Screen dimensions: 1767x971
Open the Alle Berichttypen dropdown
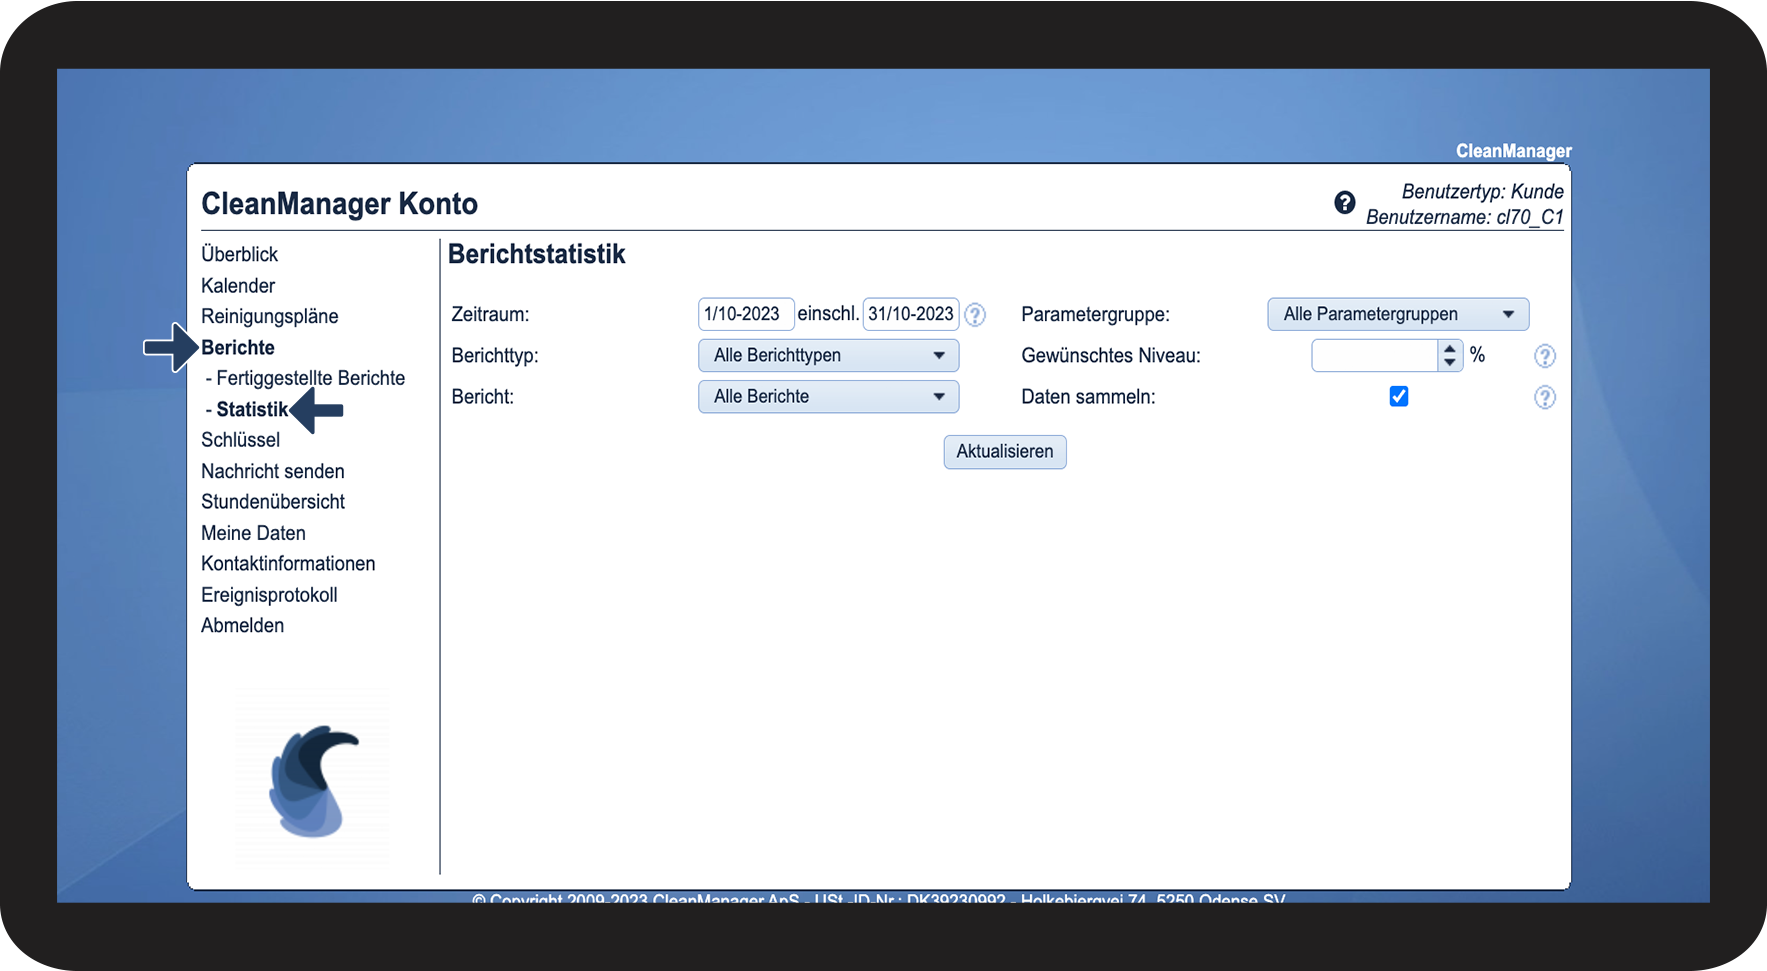point(828,355)
